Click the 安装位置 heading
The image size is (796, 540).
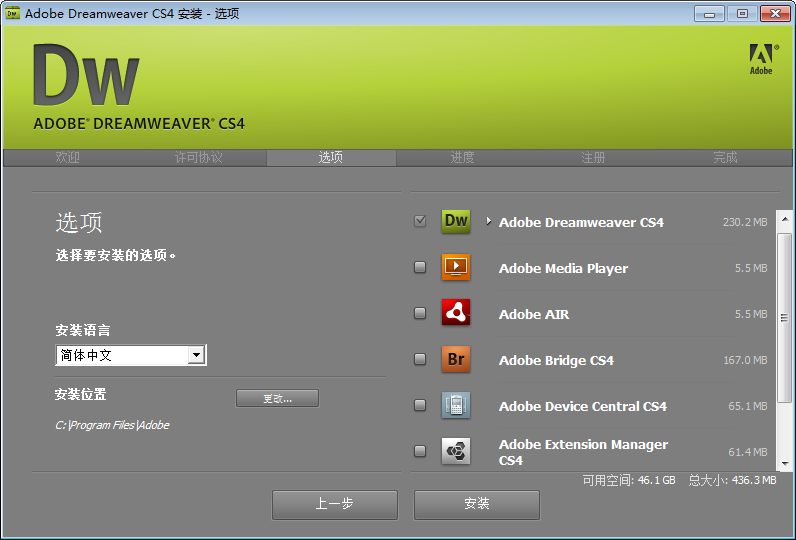point(81,394)
